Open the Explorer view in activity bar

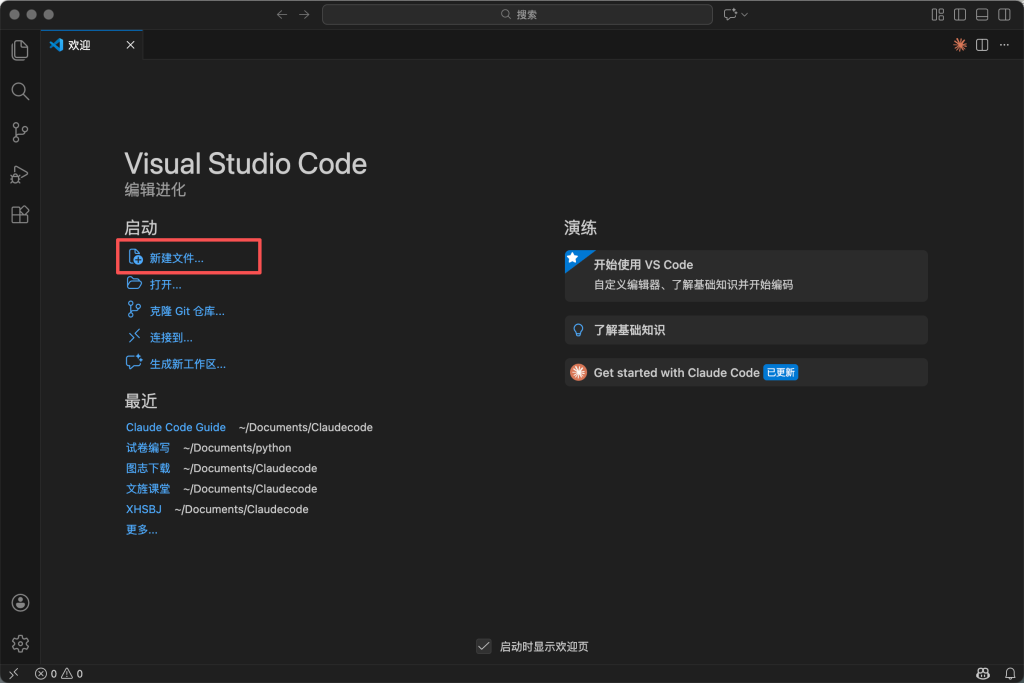(x=20, y=50)
